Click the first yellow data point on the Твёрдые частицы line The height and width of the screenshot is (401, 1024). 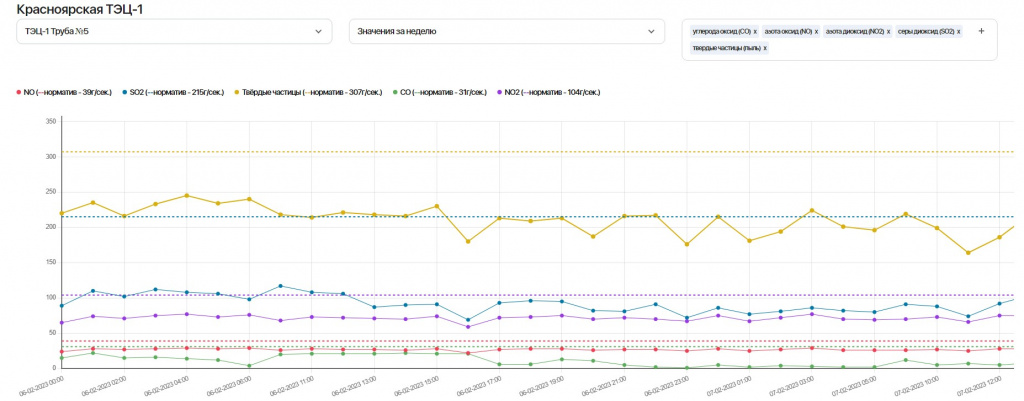62,213
